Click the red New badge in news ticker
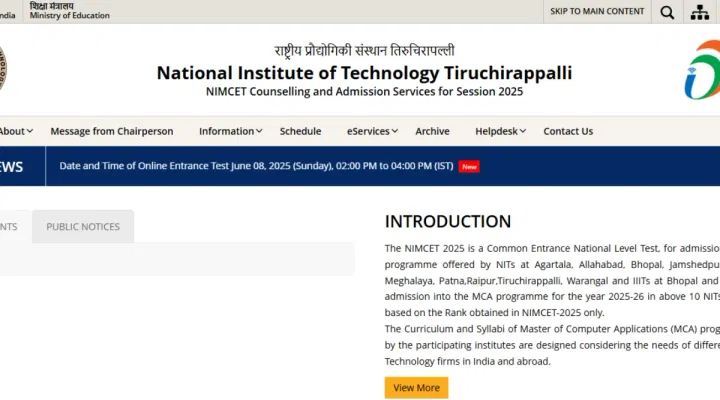 (469, 167)
